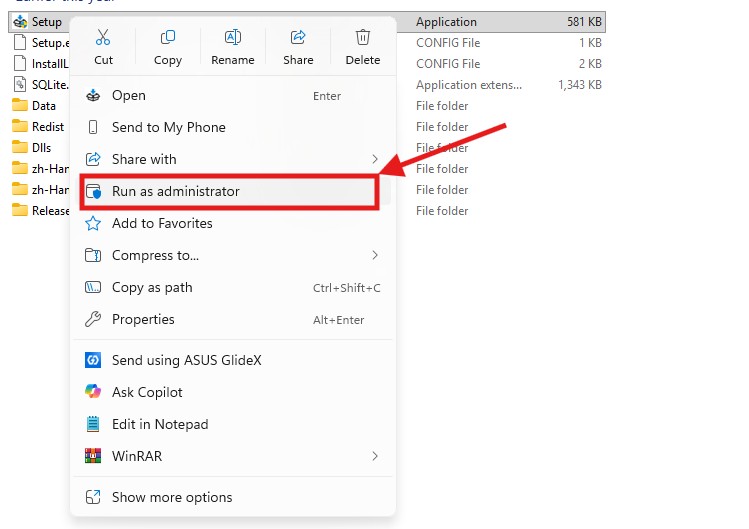This screenshot has width=749, height=529.
Task: Click the SQLite dll file icon
Action: 20,85
